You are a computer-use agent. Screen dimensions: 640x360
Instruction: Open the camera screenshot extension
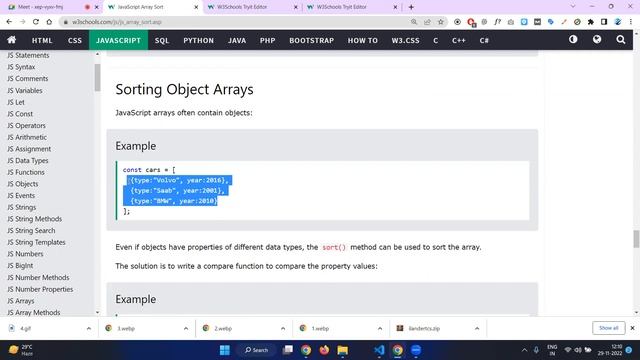pos(511,22)
